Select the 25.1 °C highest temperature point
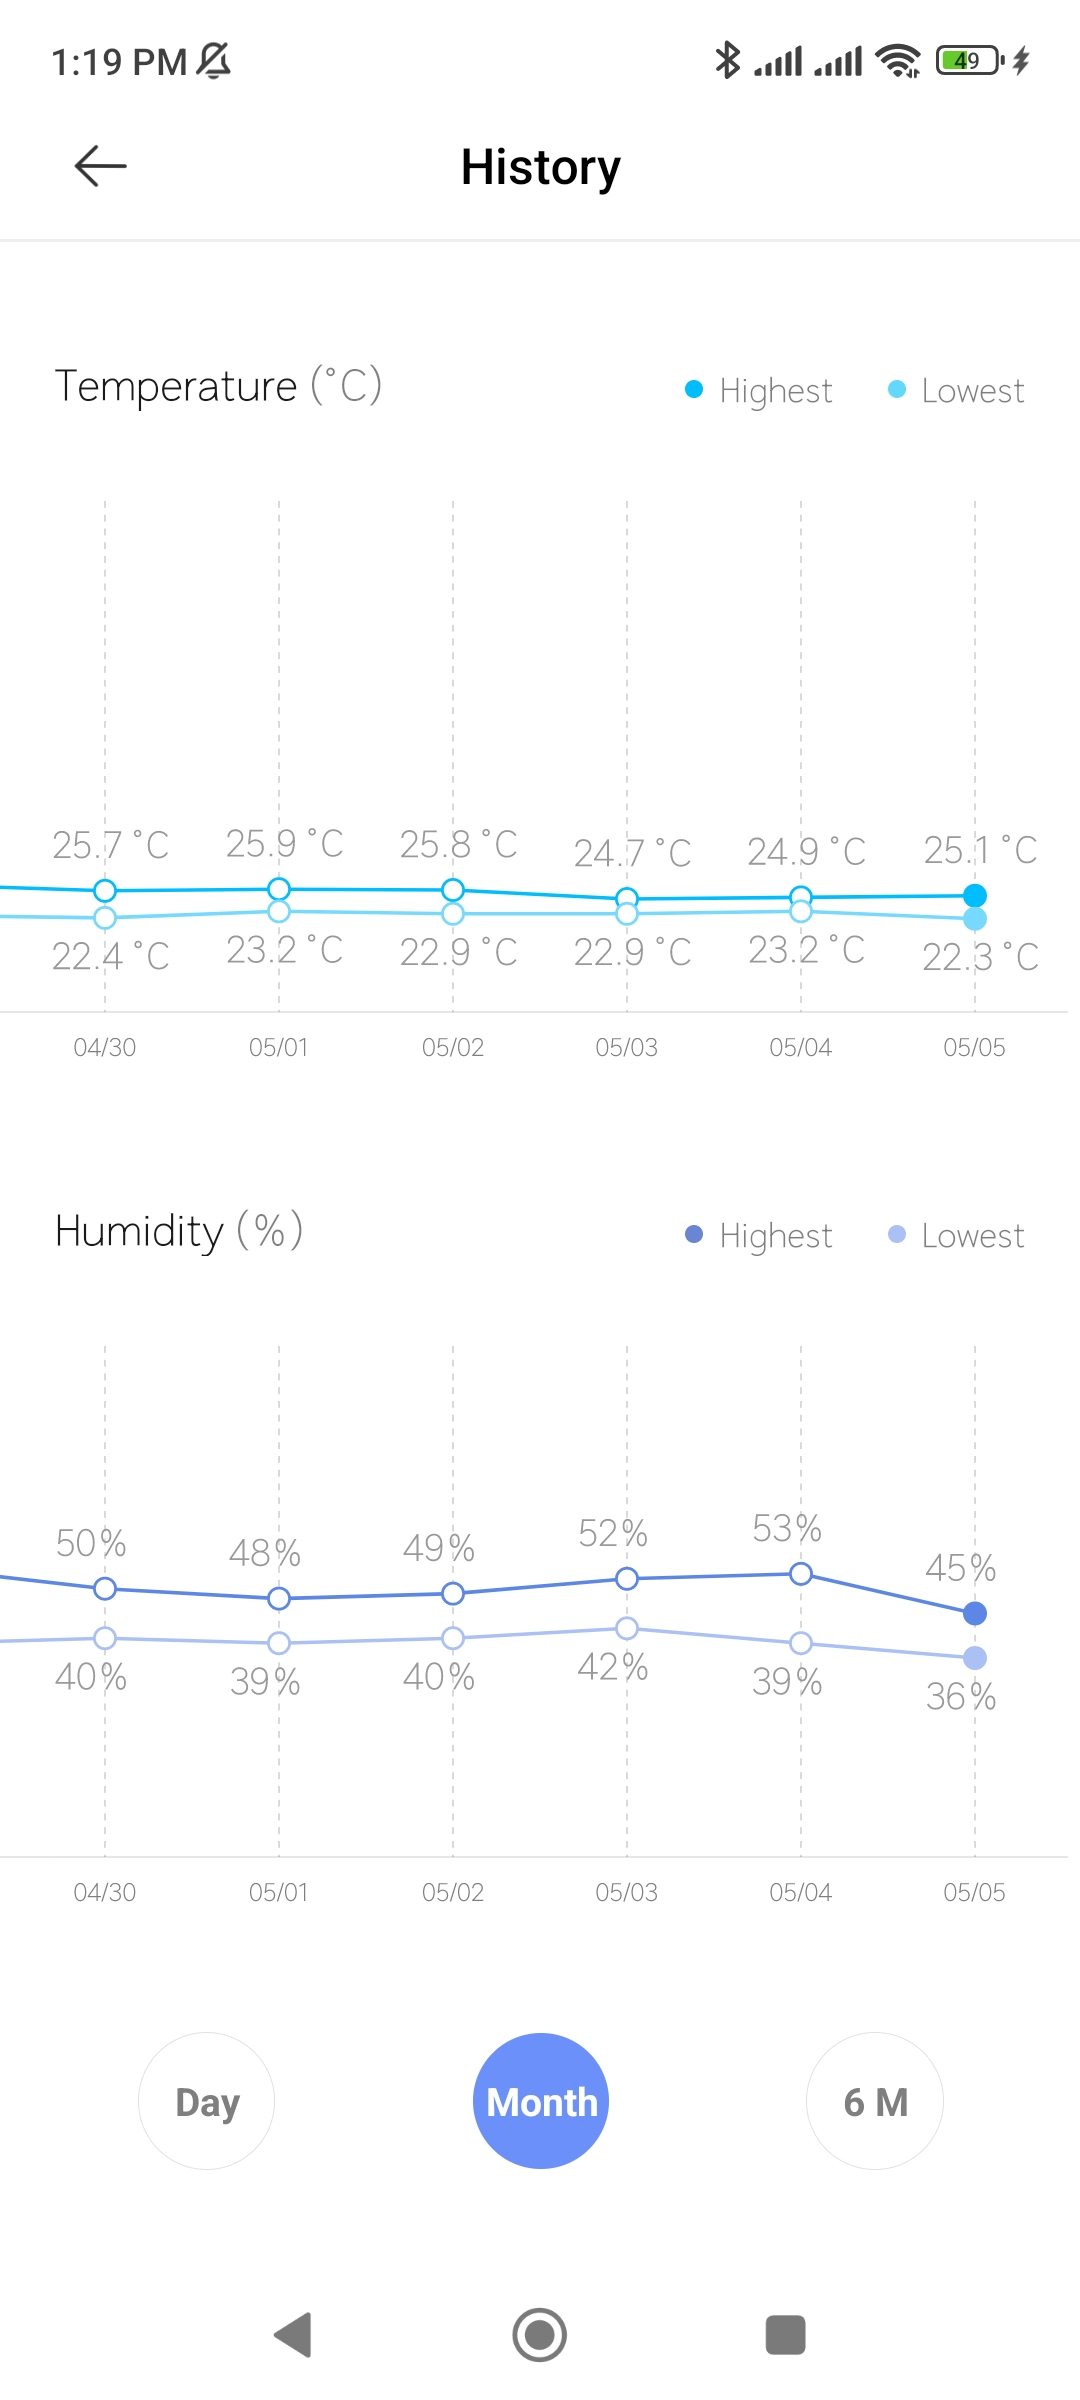This screenshot has height=2400, width=1080. (x=975, y=895)
